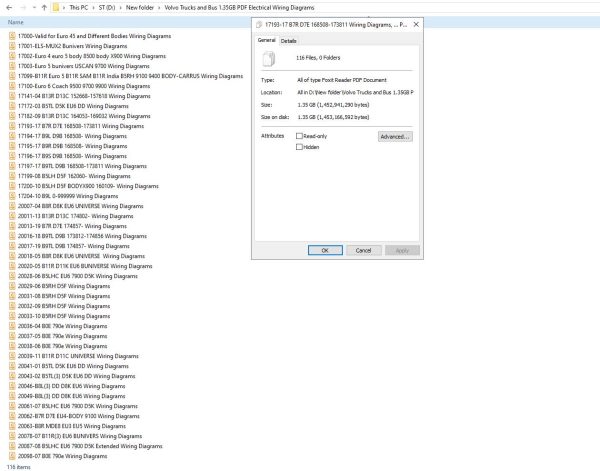Select PDF icon for 17196-17 B9S D9B file
This screenshot has height=471, width=600.
coord(12,156)
